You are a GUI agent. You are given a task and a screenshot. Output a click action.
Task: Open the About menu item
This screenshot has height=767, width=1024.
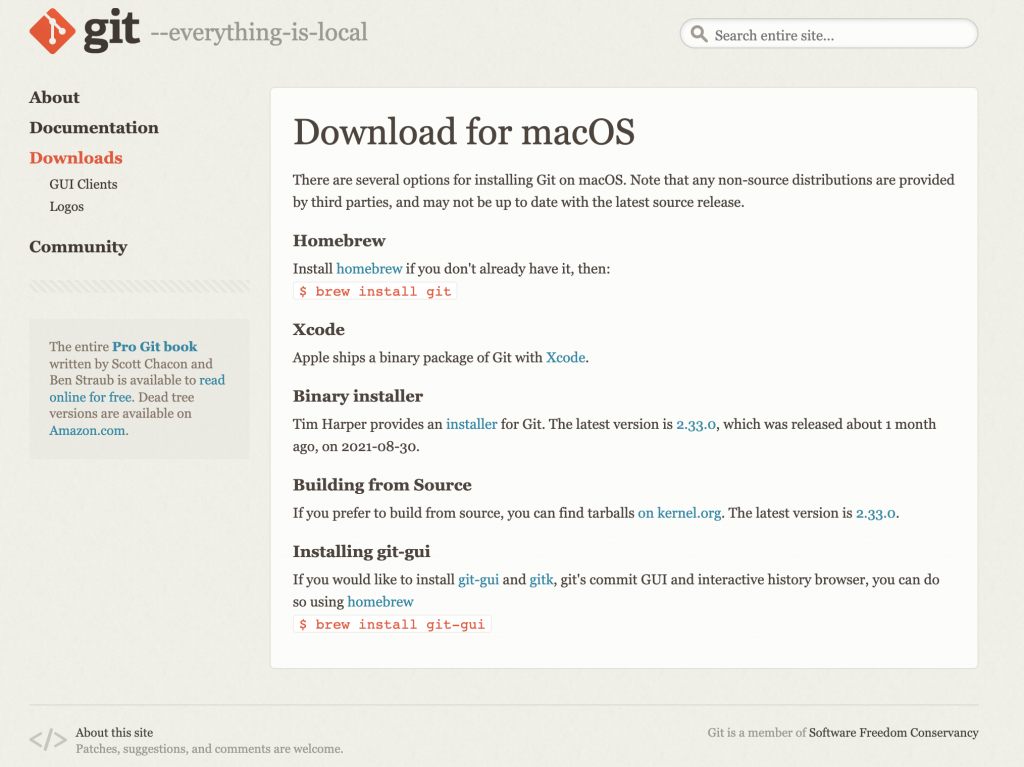point(54,97)
